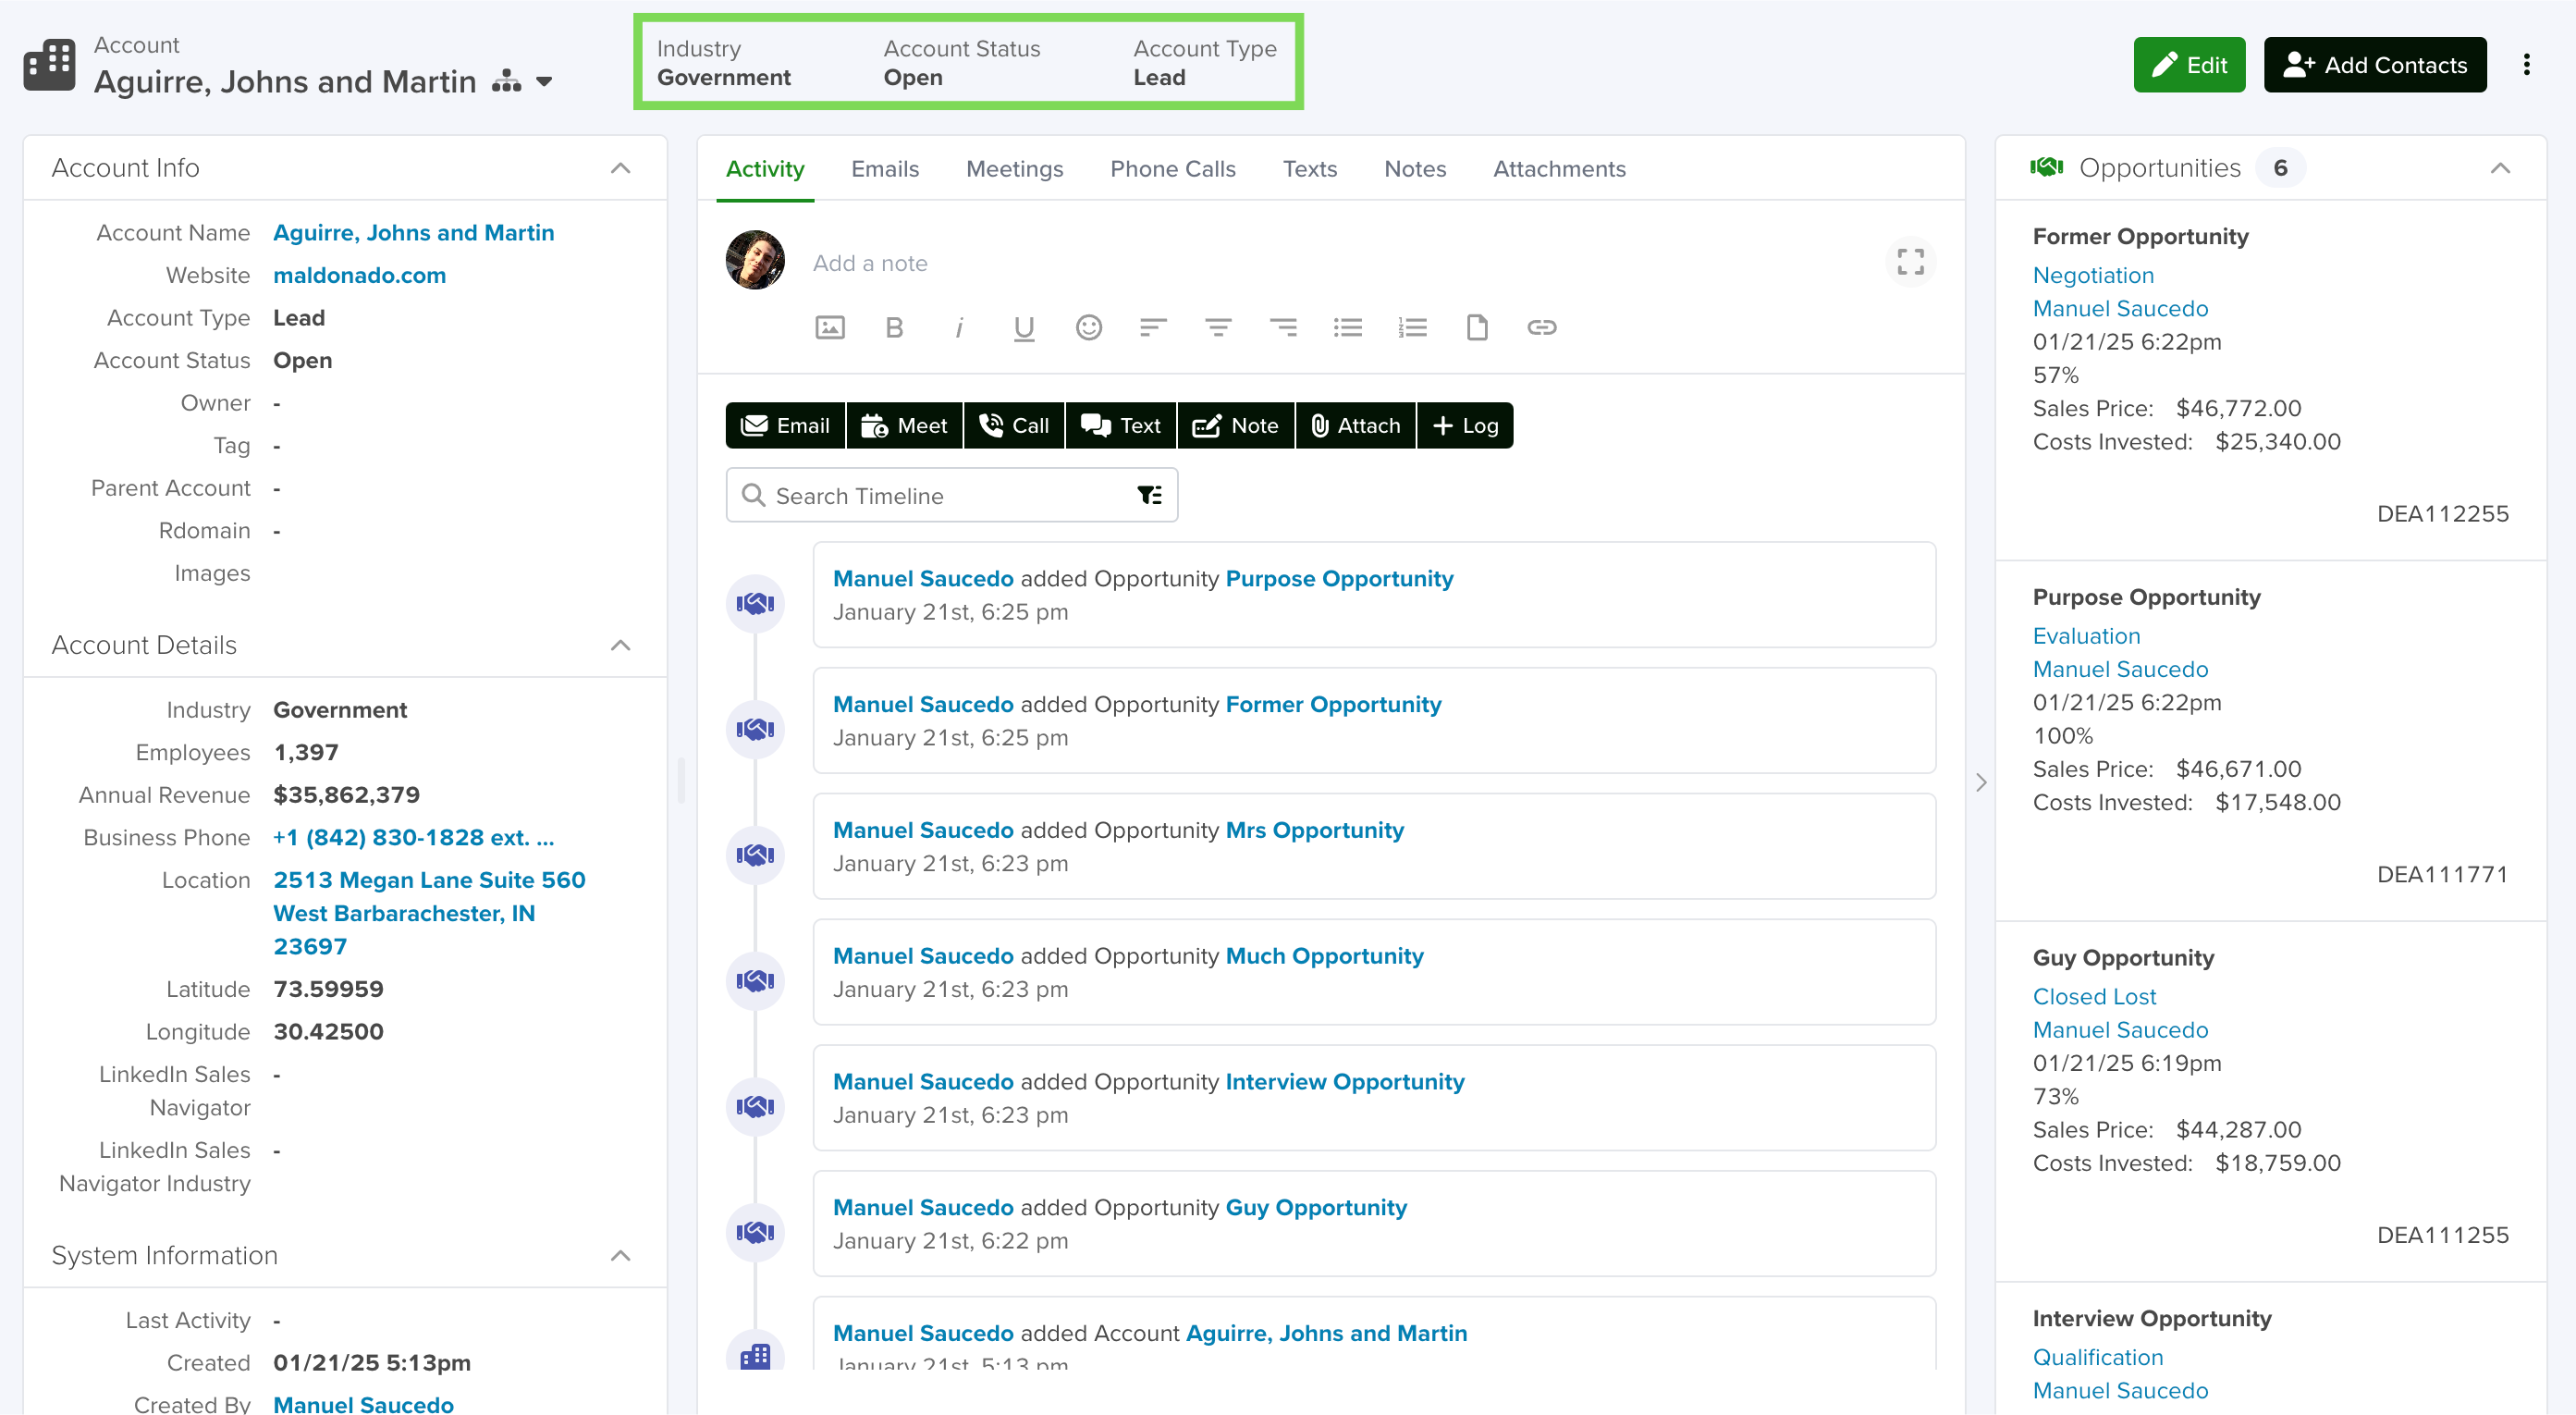Click the Qualification stage link
The height and width of the screenshot is (1415, 2576).
[x=2097, y=1358]
